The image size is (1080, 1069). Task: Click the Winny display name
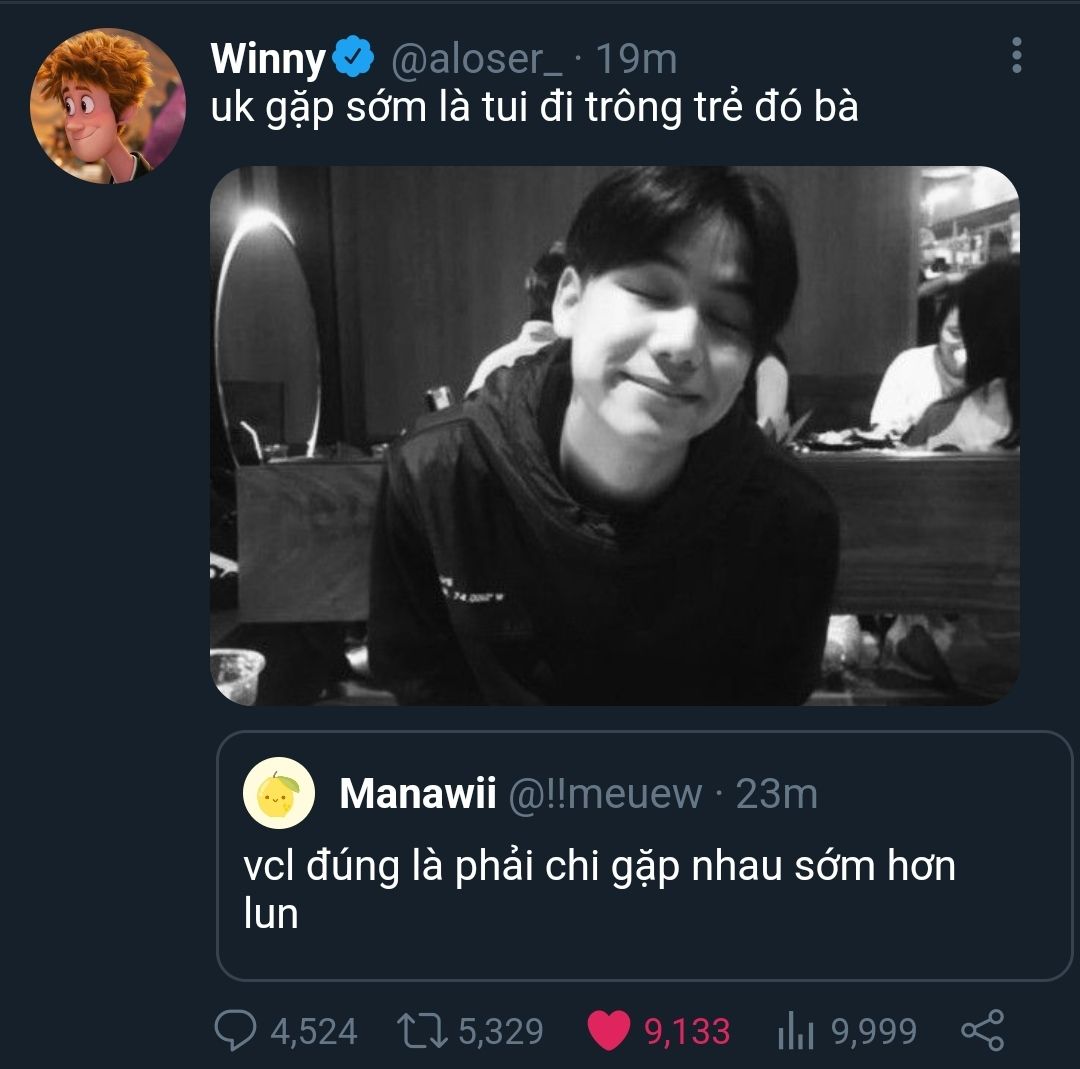point(268,60)
